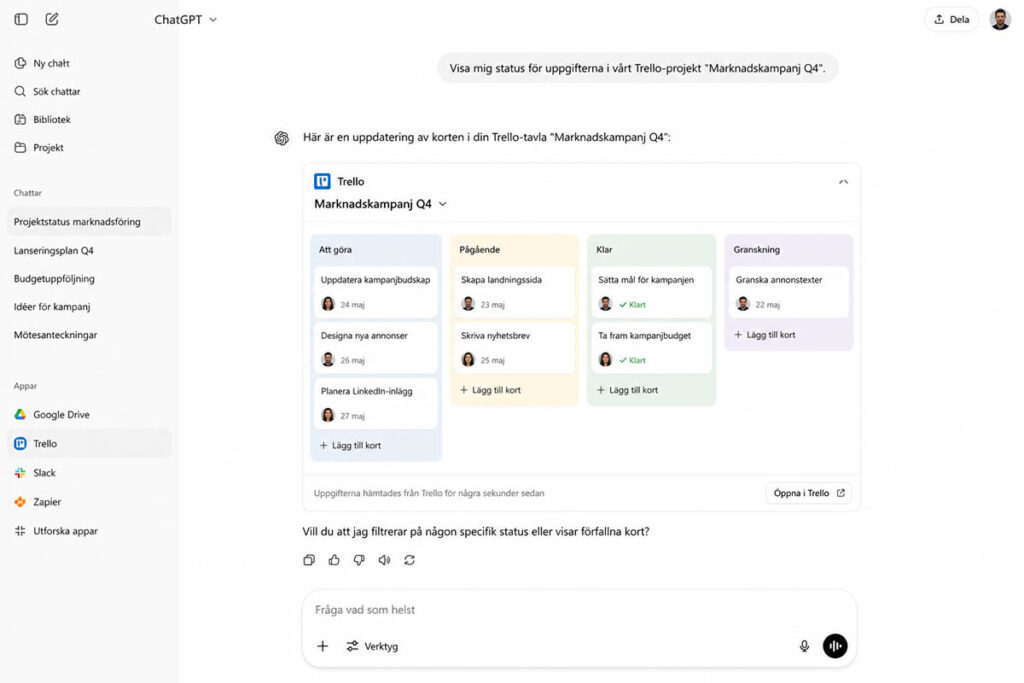The image size is (1024, 683).
Task: Select Projektstatus marknadsföring chat
Action: tap(89, 221)
